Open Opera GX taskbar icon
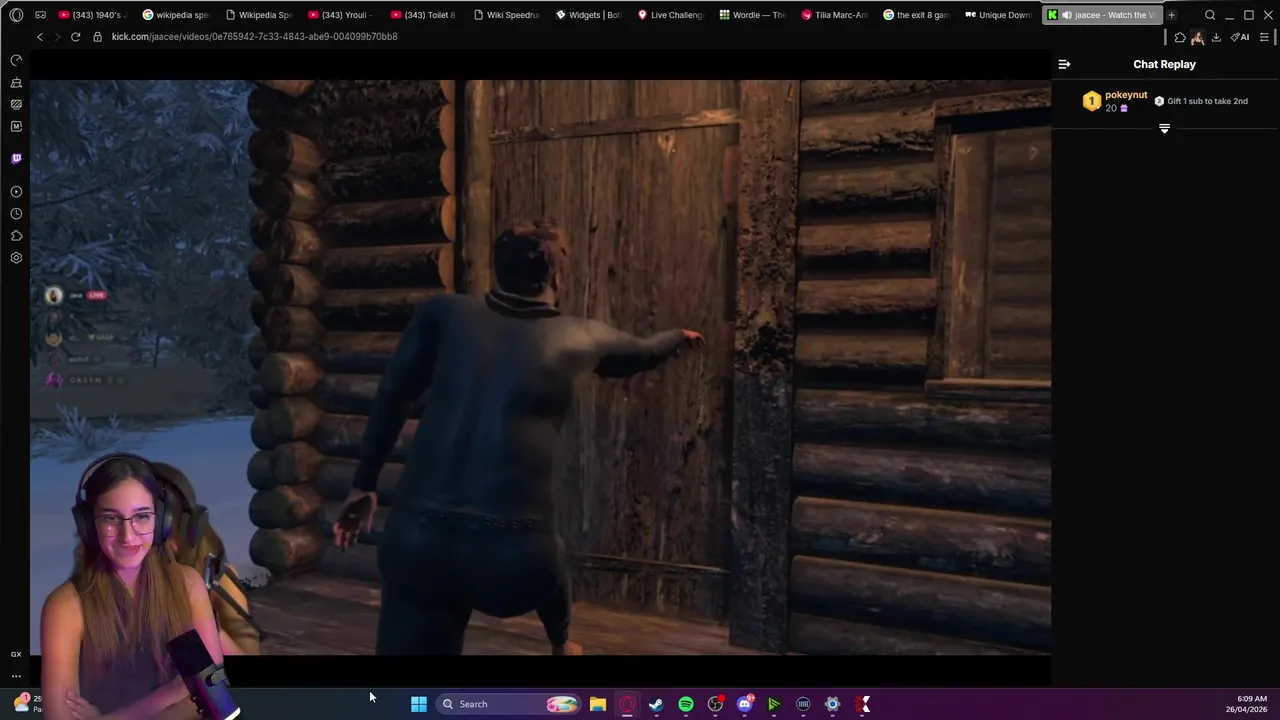Image resolution: width=1280 pixels, height=720 pixels. (627, 704)
